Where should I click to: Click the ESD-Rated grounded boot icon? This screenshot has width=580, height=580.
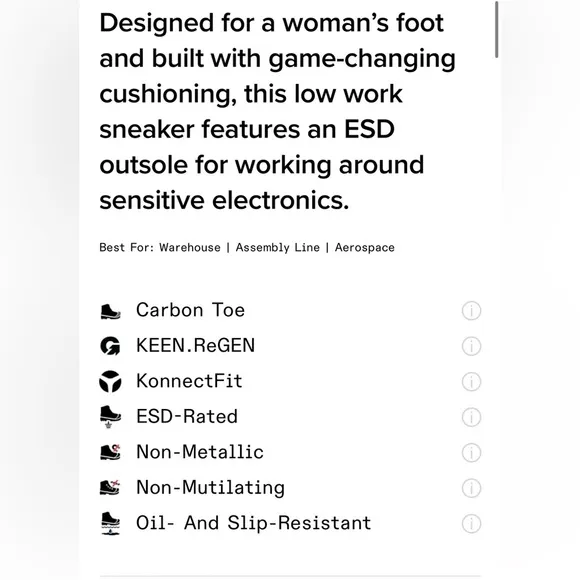tap(110, 417)
